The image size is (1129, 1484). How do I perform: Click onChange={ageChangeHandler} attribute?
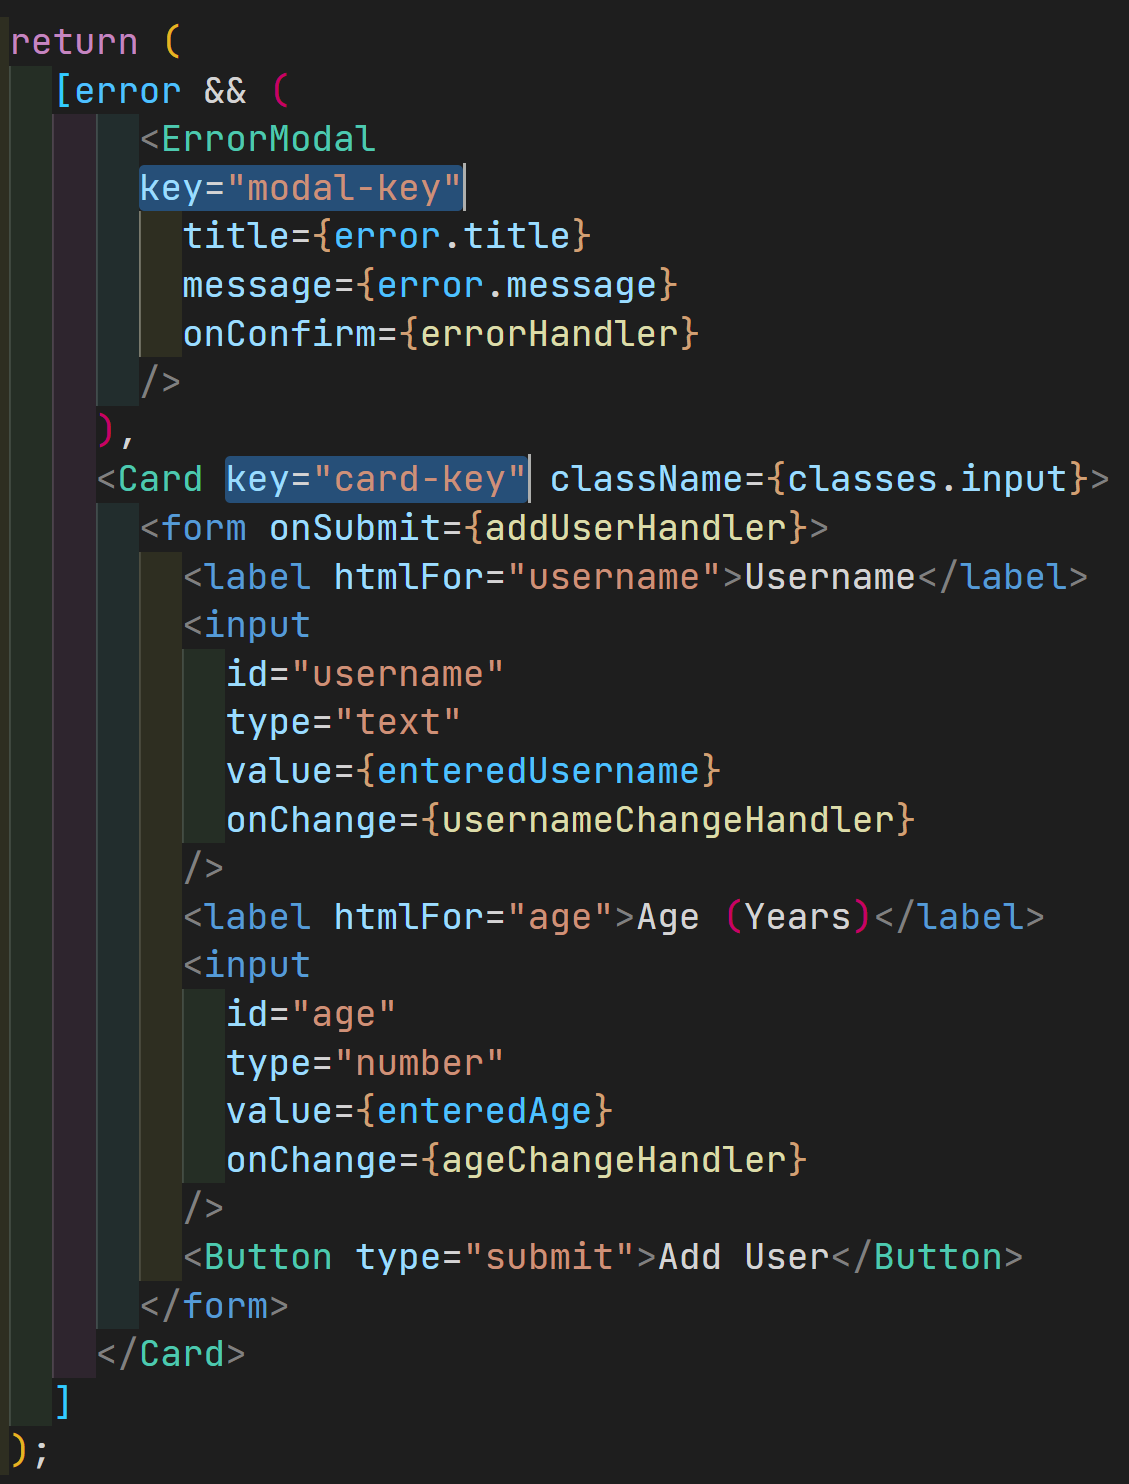pyautogui.click(x=516, y=1160)
